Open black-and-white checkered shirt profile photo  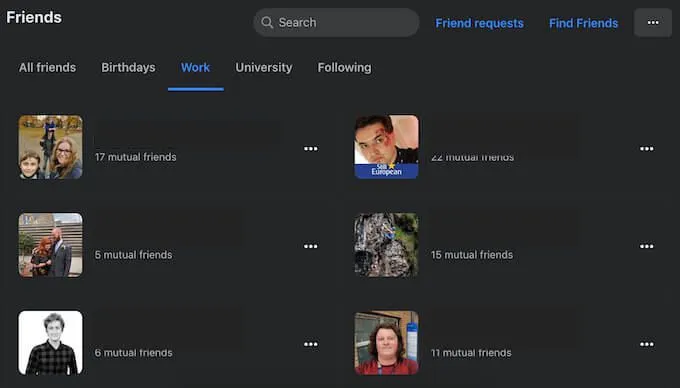pyautogui.click(x=50, y=342)
